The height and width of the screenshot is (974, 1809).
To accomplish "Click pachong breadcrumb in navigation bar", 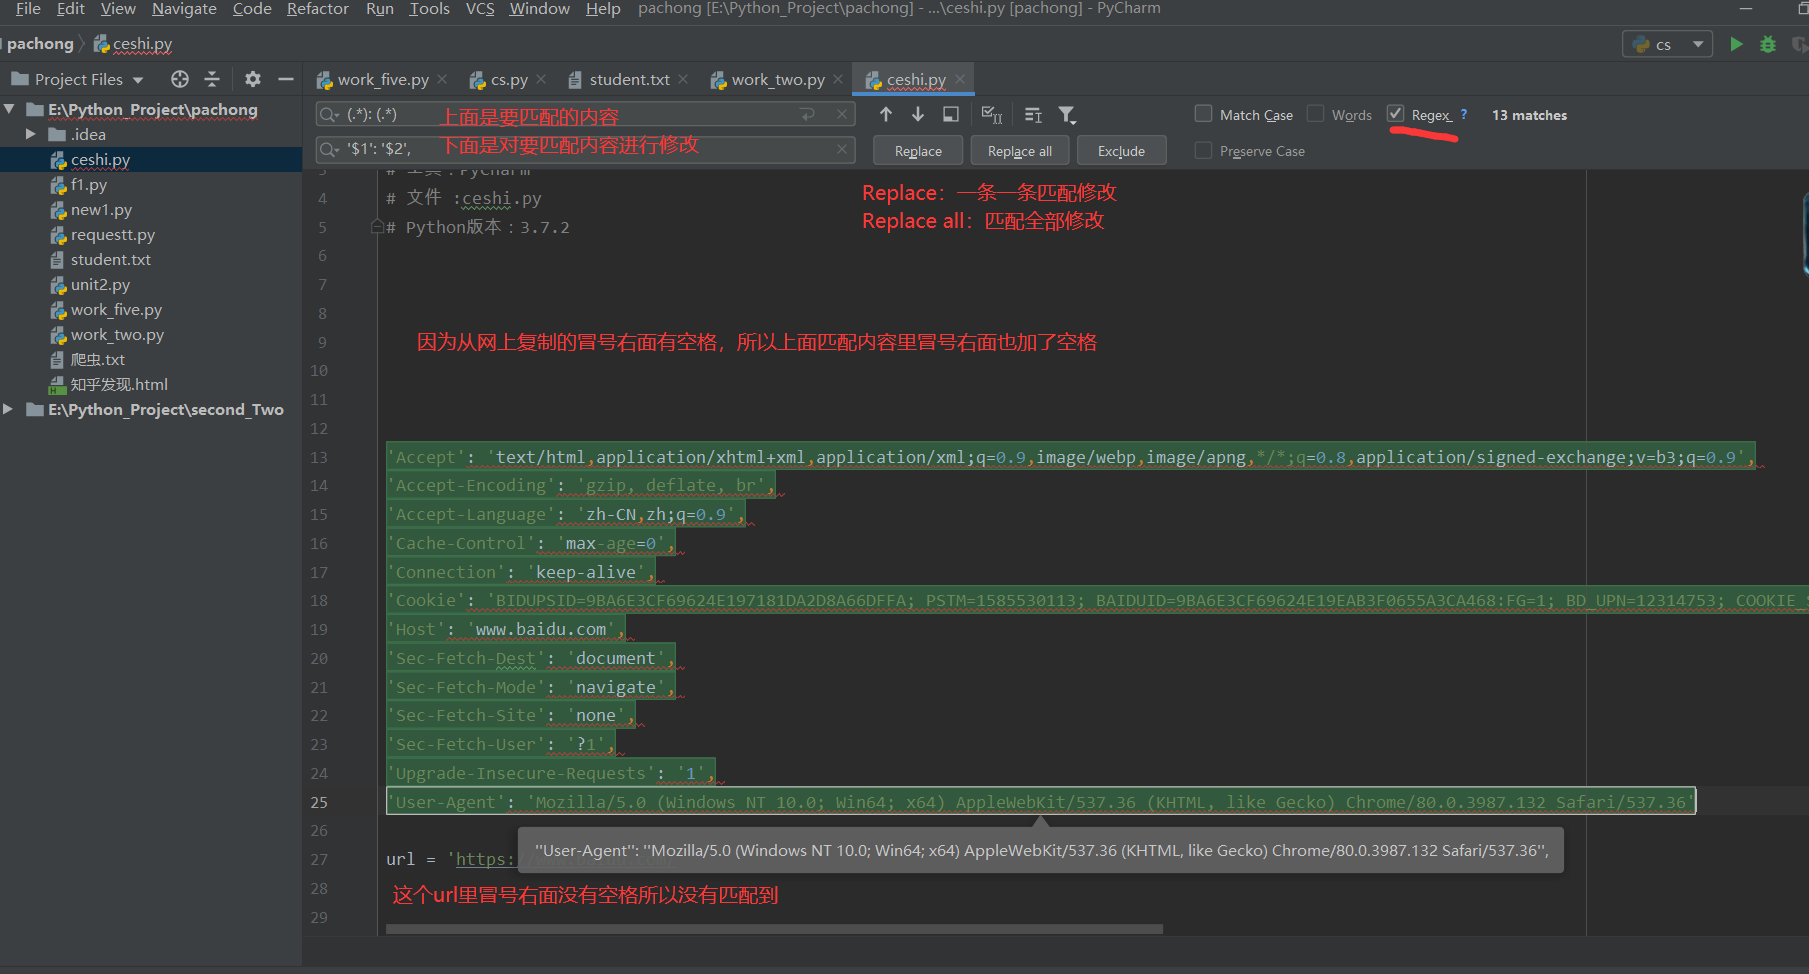I will 40,44.
